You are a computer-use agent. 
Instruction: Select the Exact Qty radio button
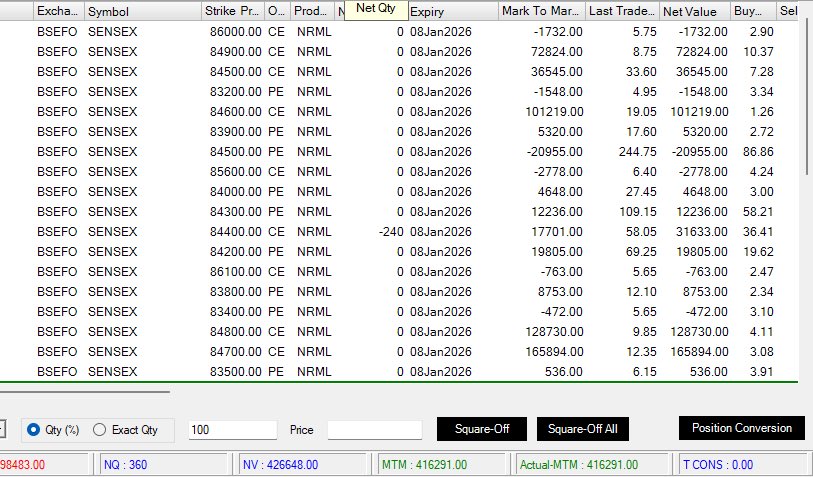(x=99, y=430)
